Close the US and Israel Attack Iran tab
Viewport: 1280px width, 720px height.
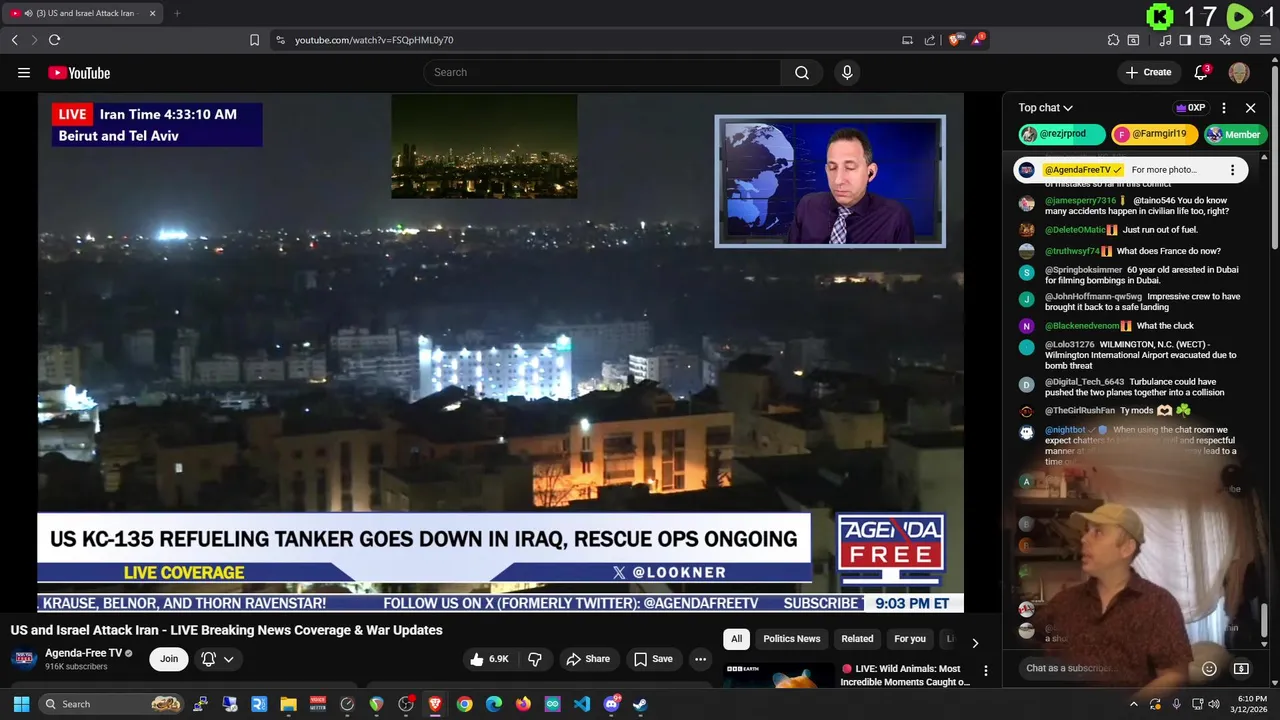click(153, 13)
